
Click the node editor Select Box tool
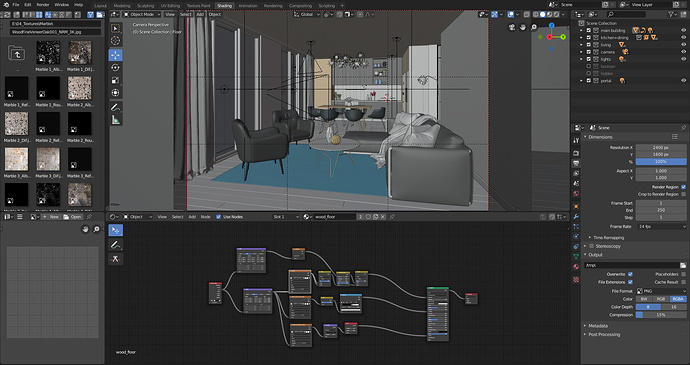(116, 230)
